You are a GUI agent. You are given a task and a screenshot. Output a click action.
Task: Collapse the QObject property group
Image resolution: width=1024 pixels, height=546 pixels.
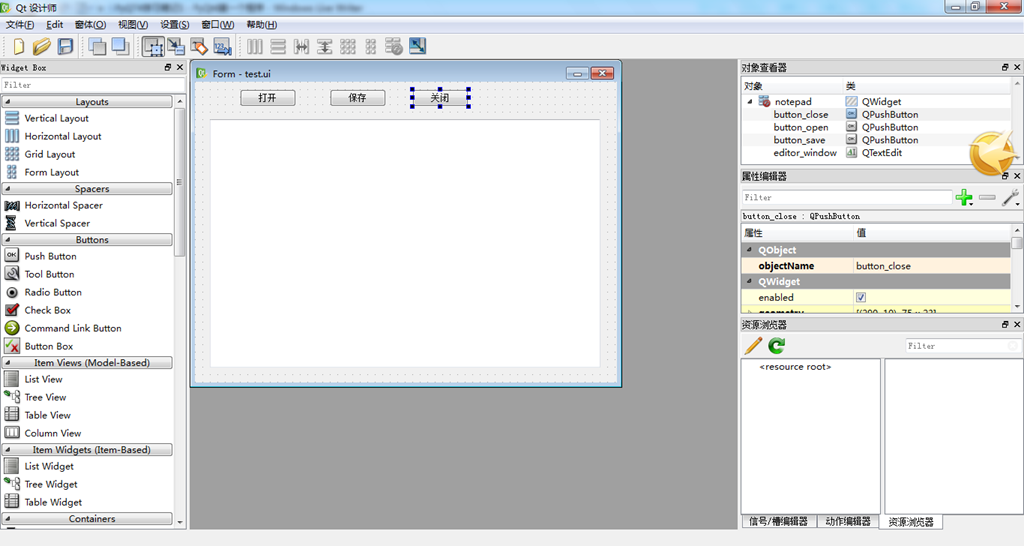click(749, 250)
